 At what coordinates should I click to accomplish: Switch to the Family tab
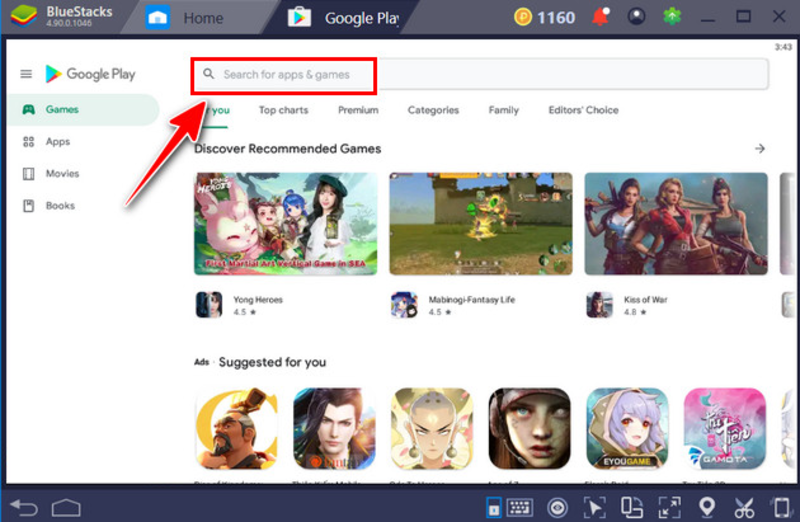pyautogui.click(x=504, y=110)
